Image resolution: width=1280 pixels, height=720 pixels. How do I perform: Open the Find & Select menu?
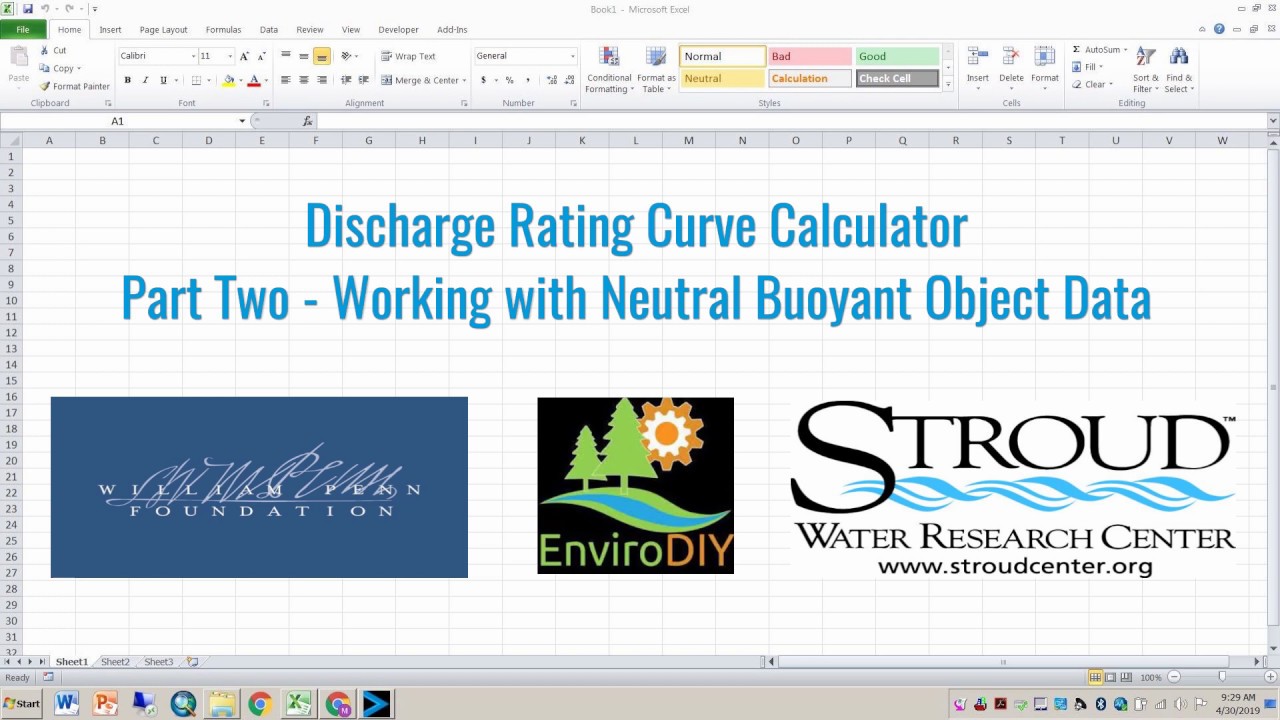coord(1179,70)
